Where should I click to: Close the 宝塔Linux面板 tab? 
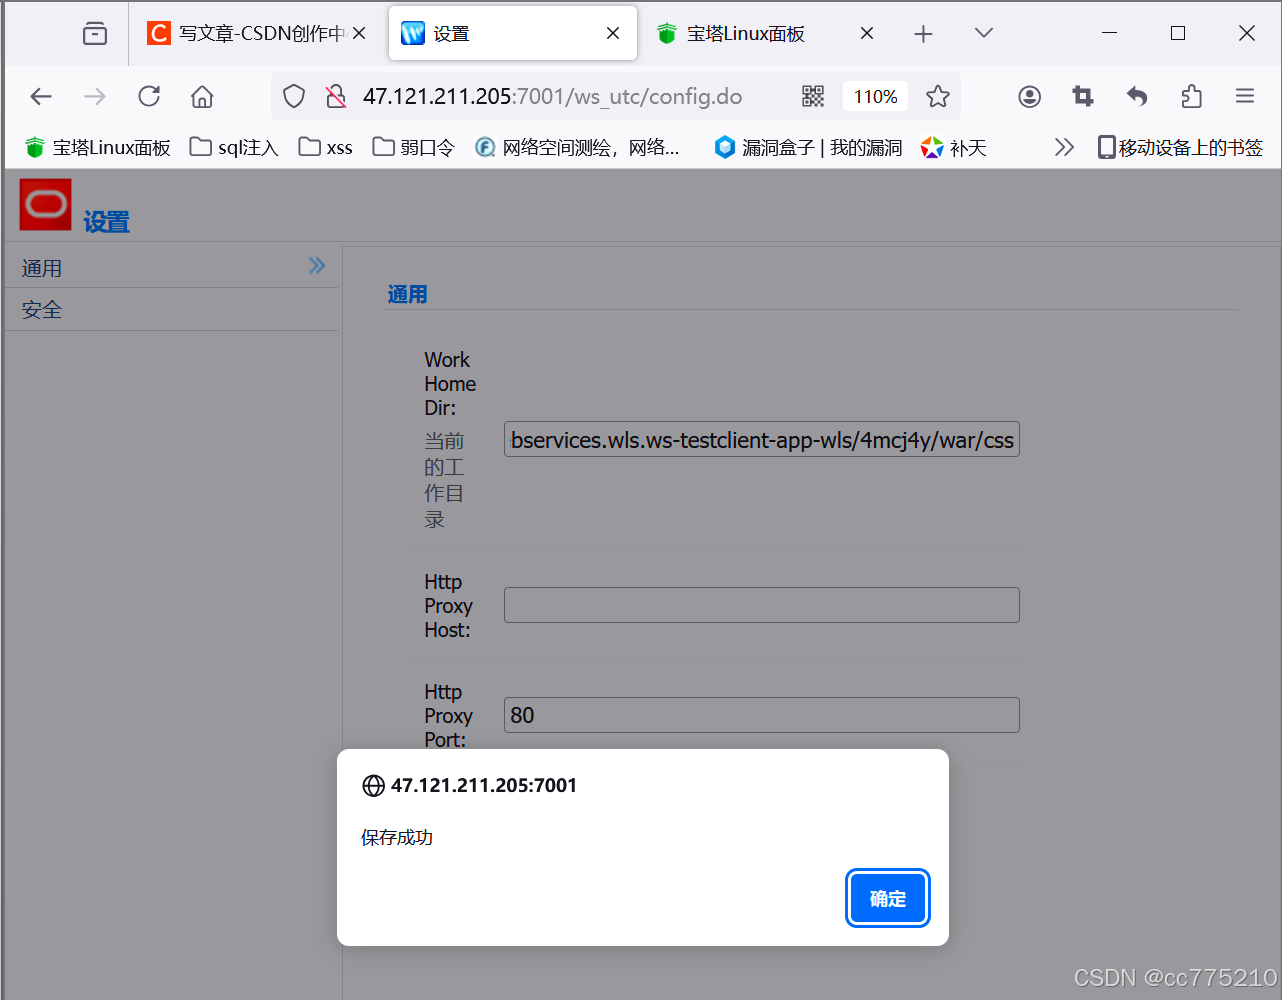[867, 34]
